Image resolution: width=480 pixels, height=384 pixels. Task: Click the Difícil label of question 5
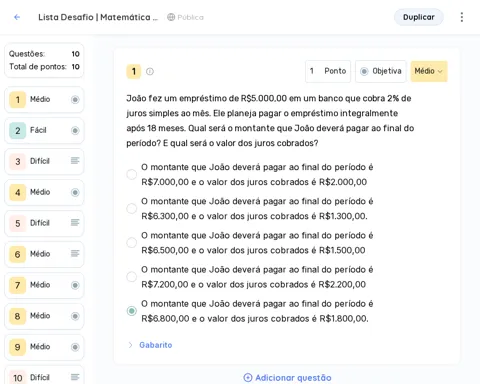pyautogui.click(x=40, y=223)
